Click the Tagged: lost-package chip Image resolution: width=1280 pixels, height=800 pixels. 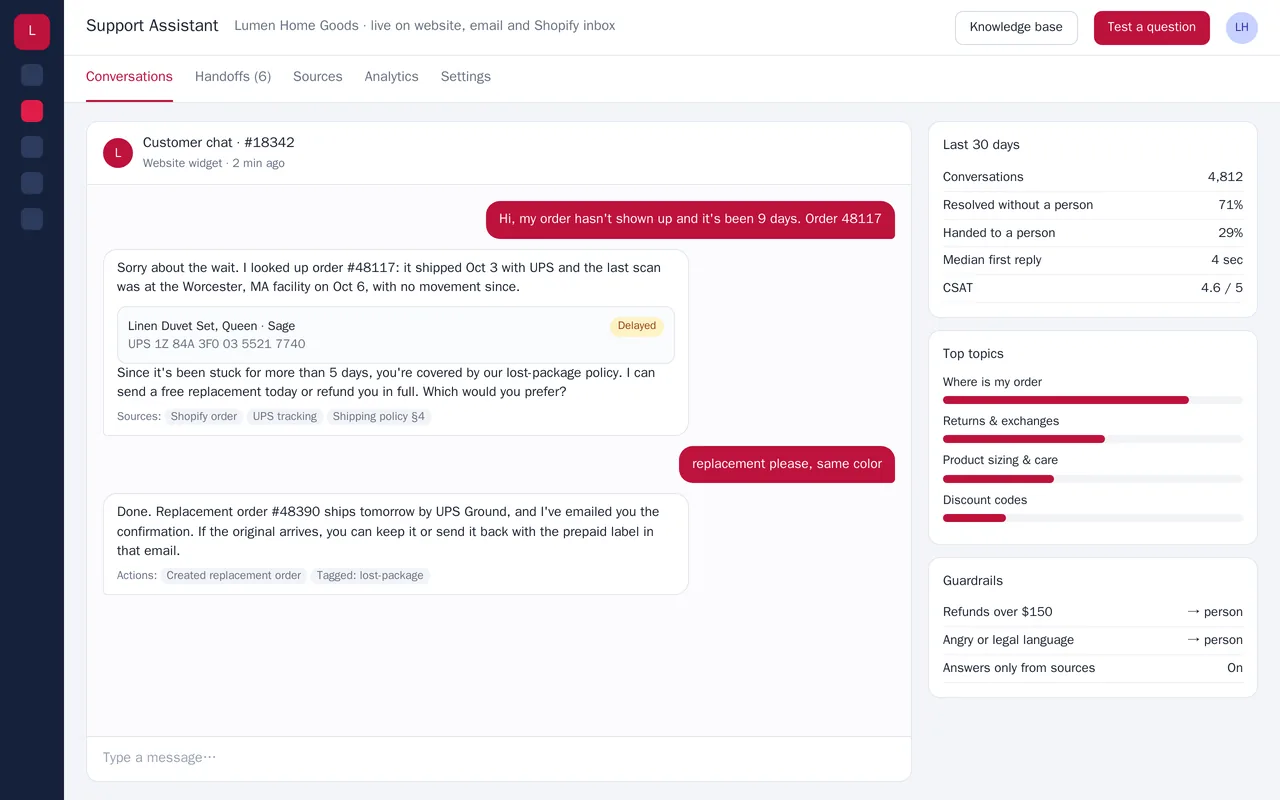(370, 576)
